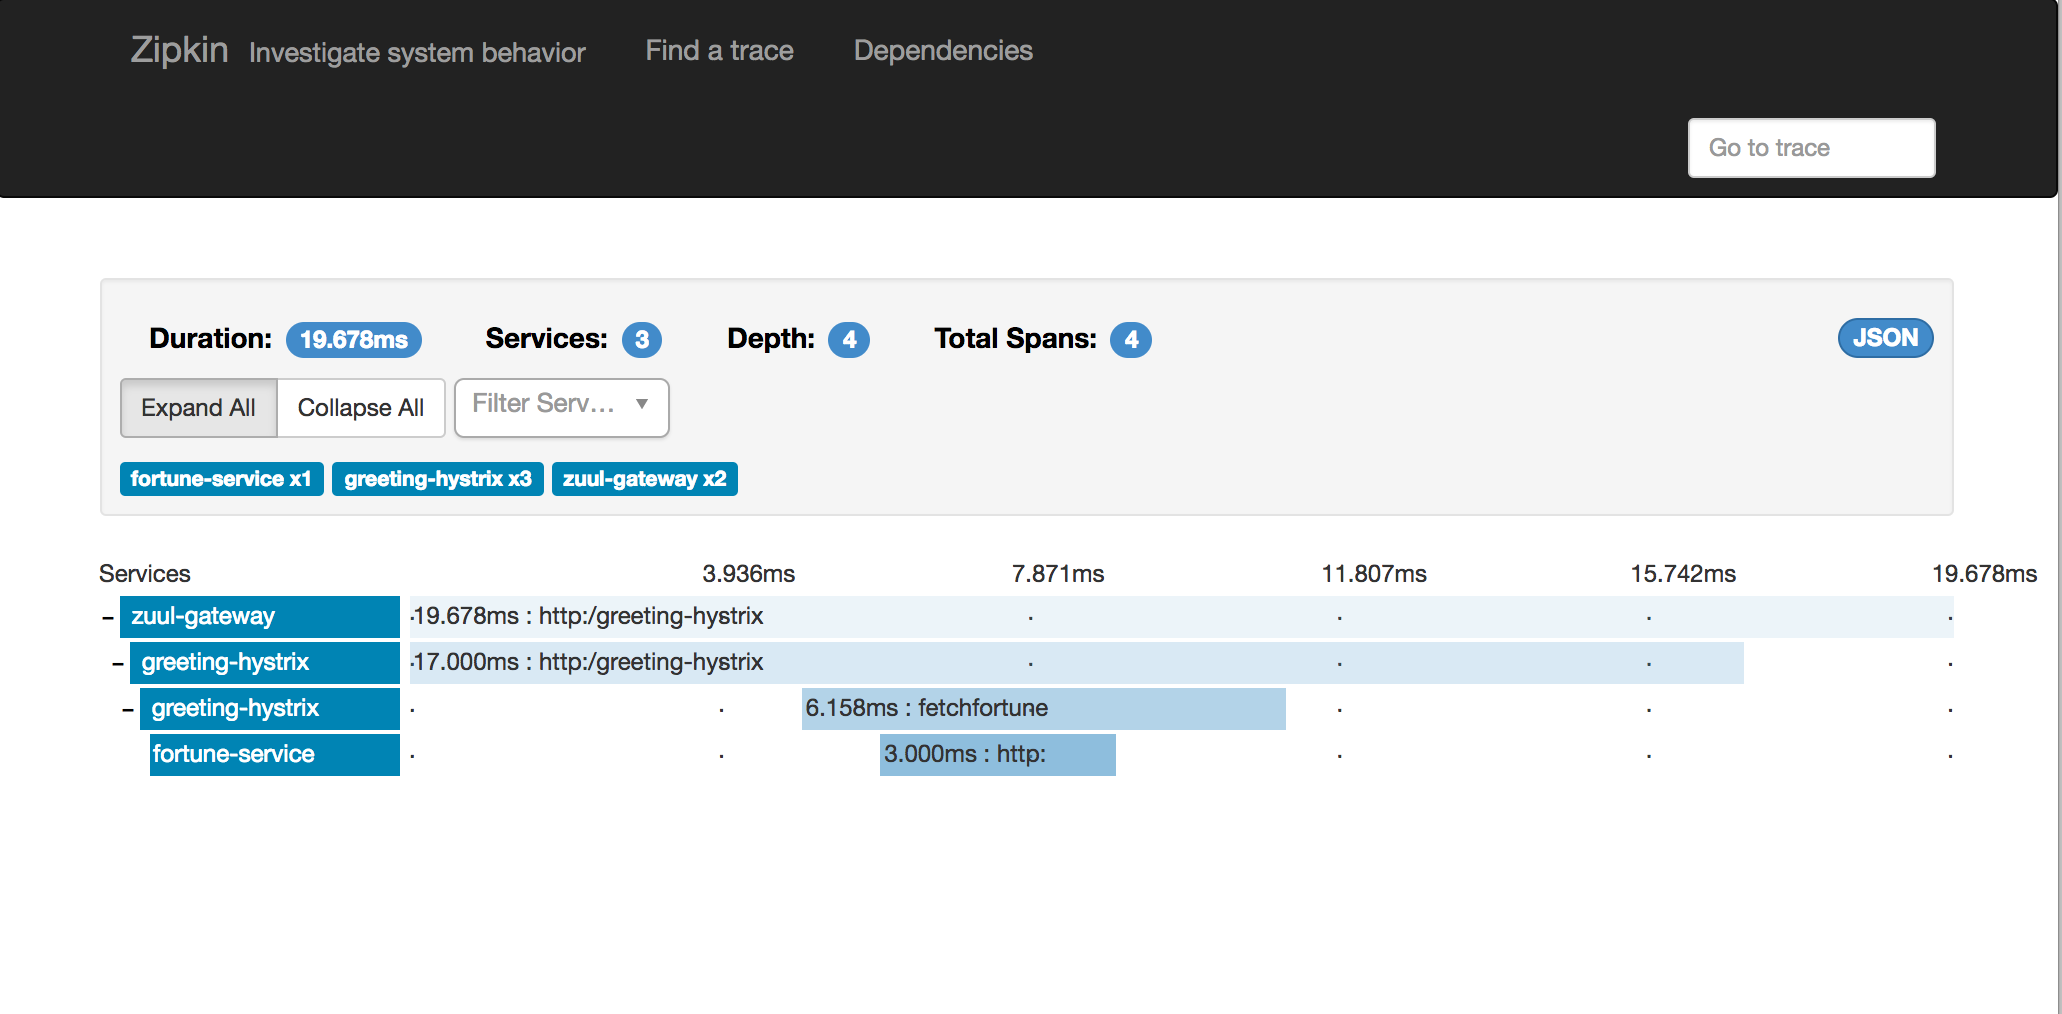Viewport: 2062px width, 1014px height.
Task: Click the Expand All button
Action: coord(198,408)
